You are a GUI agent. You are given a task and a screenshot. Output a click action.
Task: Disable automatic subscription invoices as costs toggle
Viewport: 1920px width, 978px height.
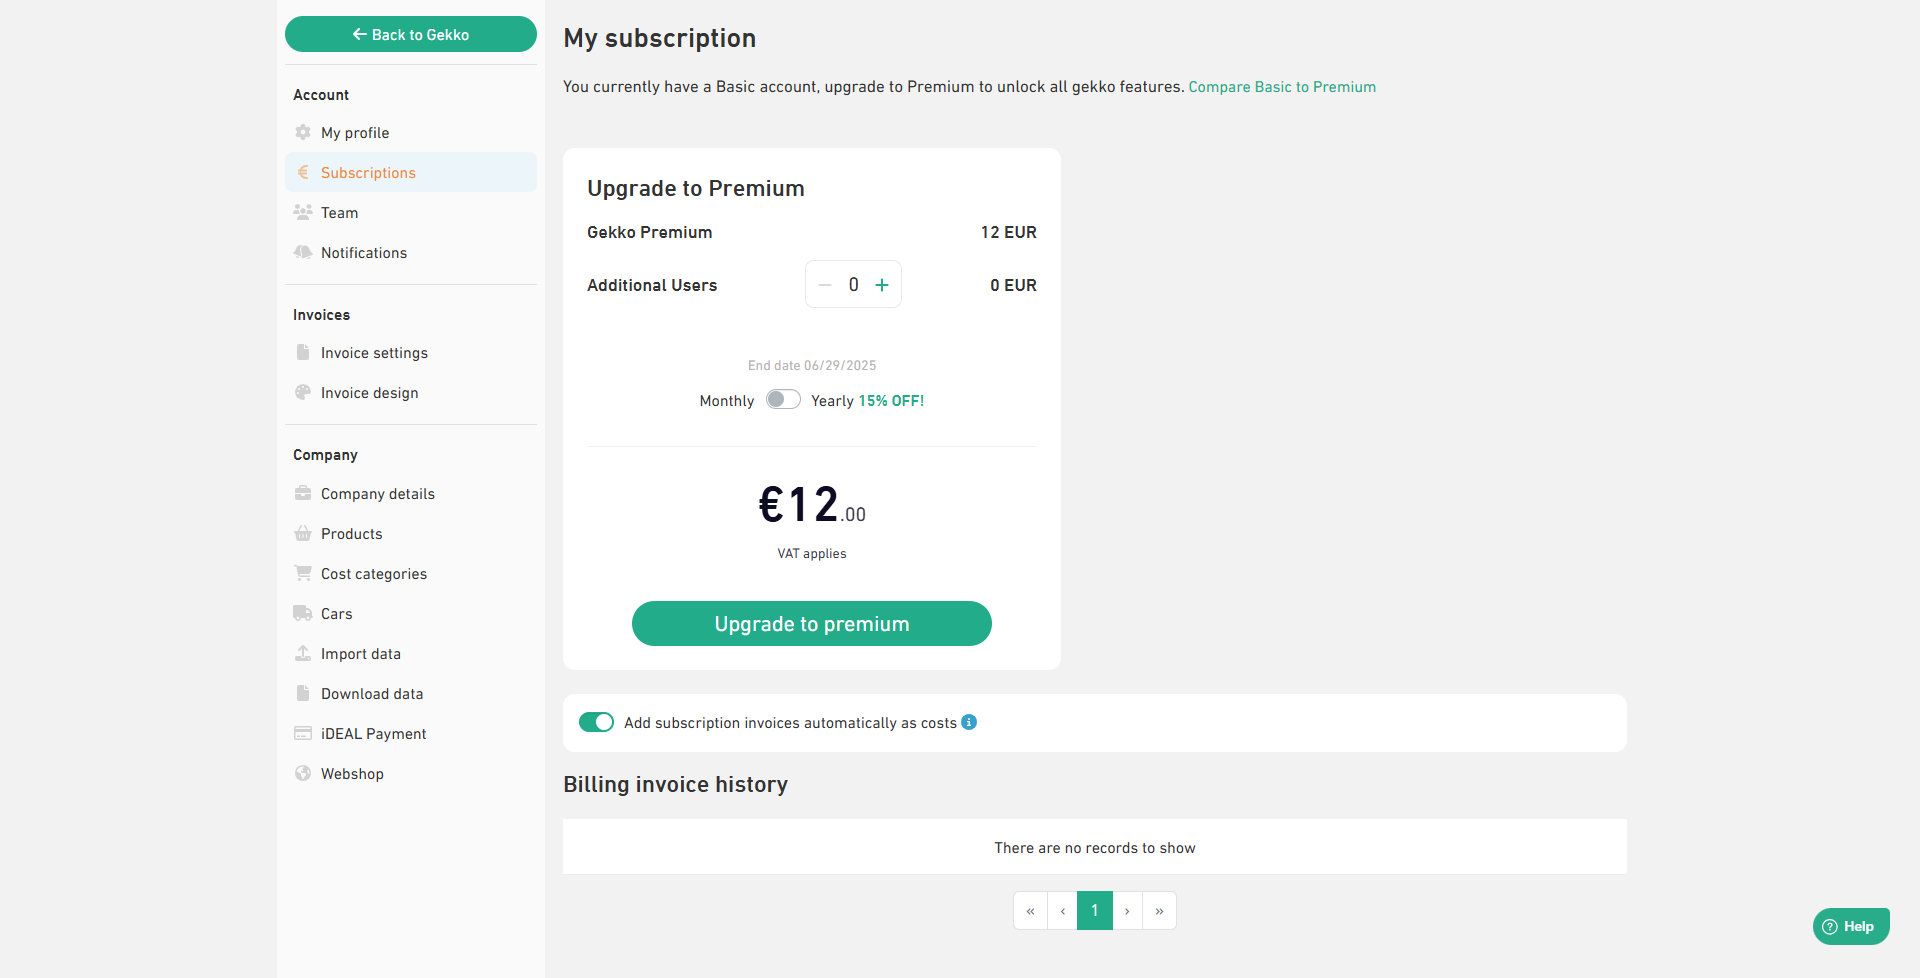(596, 722)
